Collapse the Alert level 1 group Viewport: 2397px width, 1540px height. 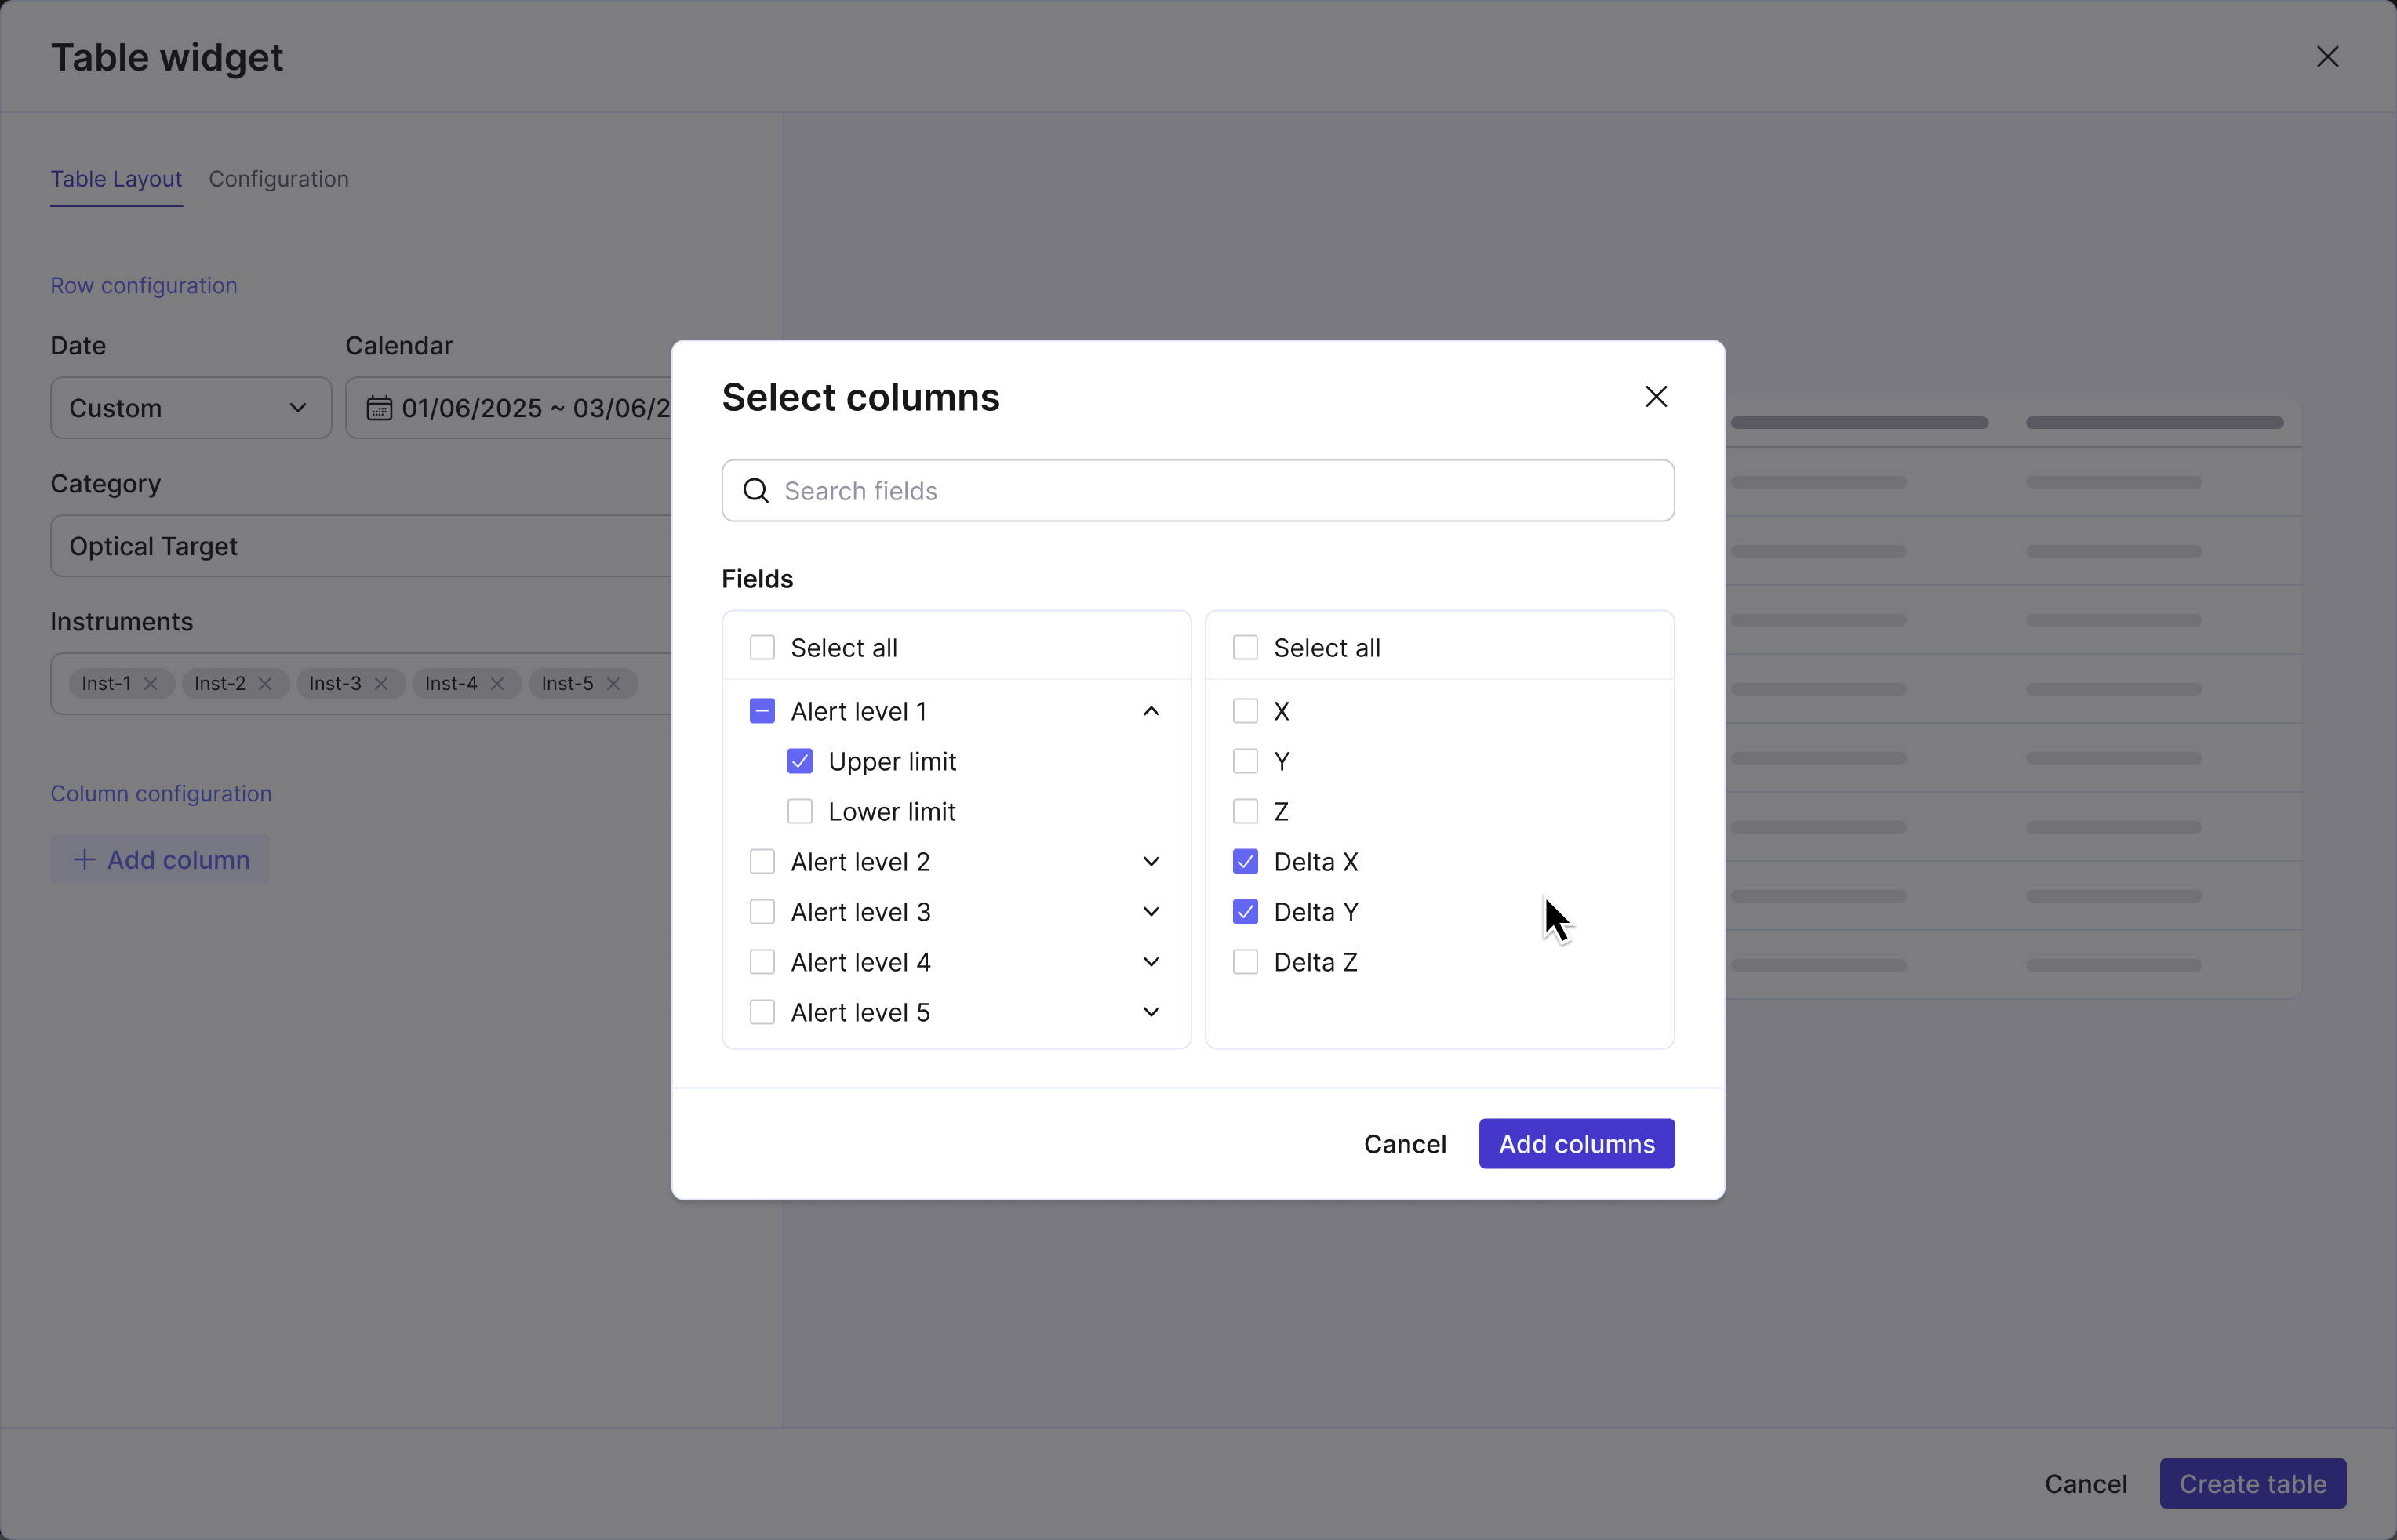tap(1151, 711)
